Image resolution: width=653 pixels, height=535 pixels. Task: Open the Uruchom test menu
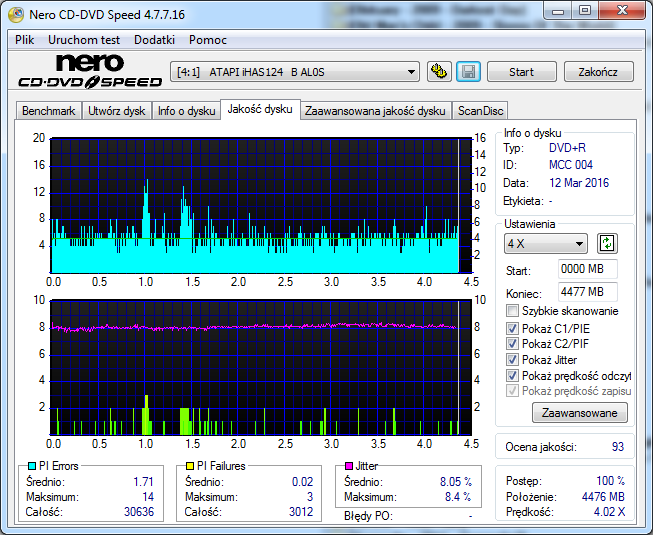point(84,40)
